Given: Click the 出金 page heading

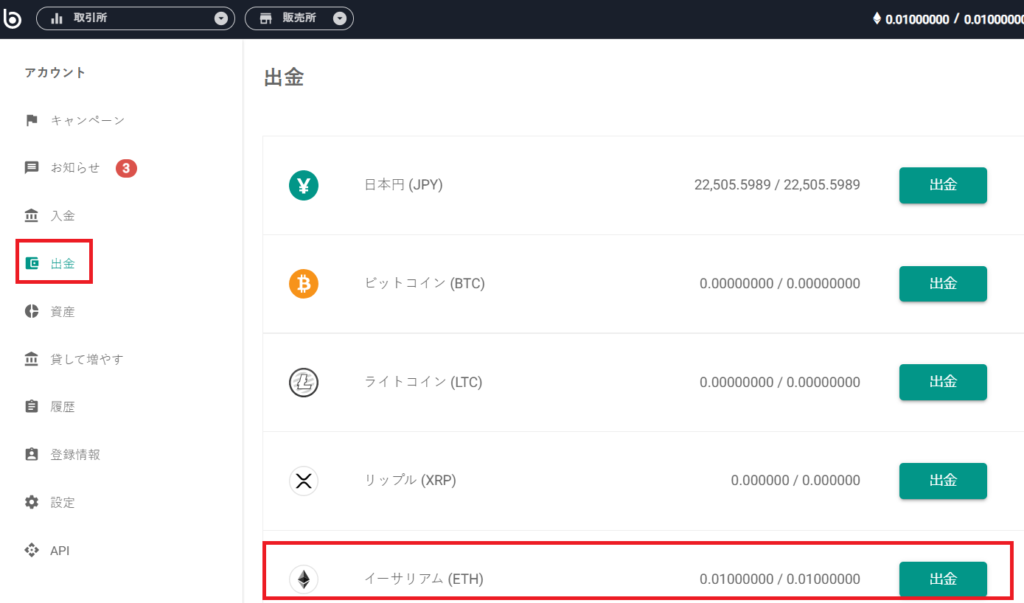Looking at the screenshot, I should 284,77.
